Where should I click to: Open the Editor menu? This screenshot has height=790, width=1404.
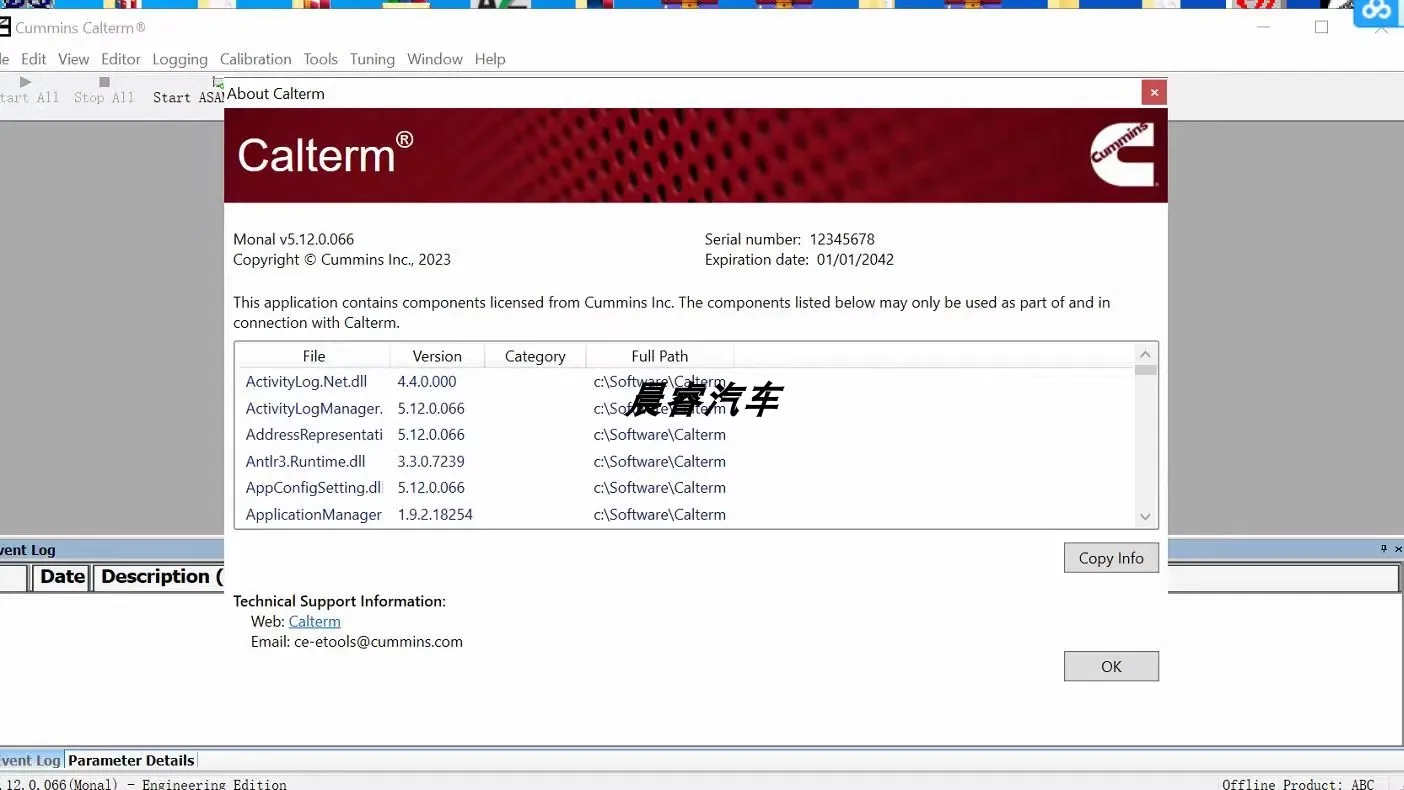click(x=121, y=59)
